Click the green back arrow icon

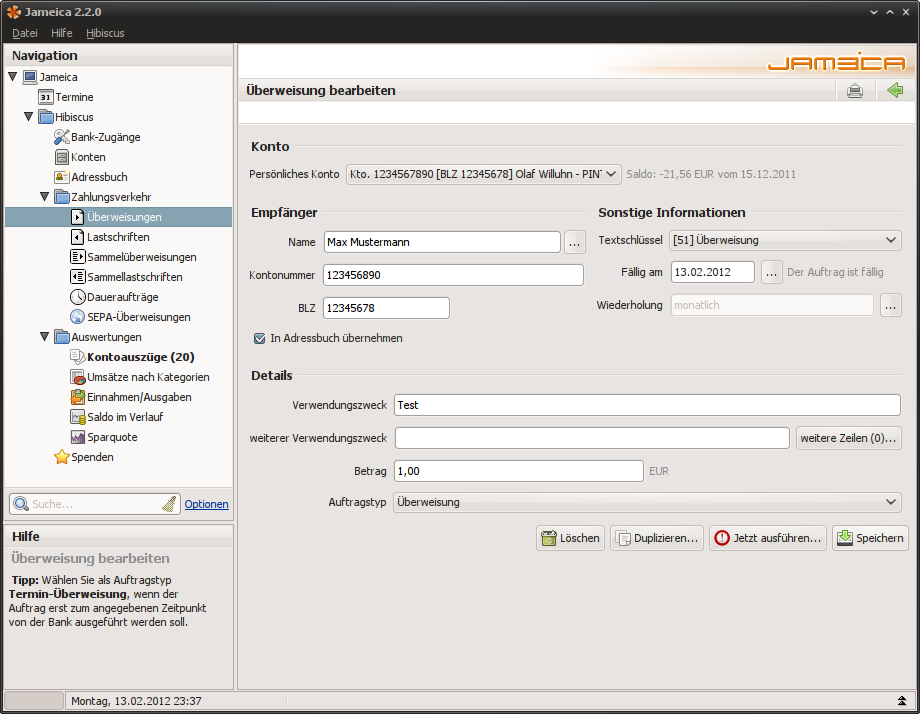(x=895, y=91)
